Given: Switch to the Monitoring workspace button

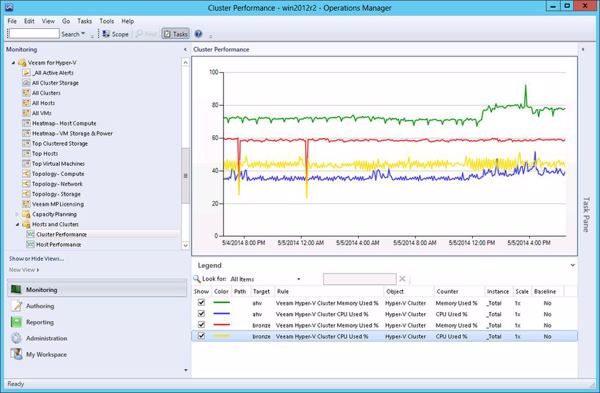Looking at the screenshot, I should point(97,290).
